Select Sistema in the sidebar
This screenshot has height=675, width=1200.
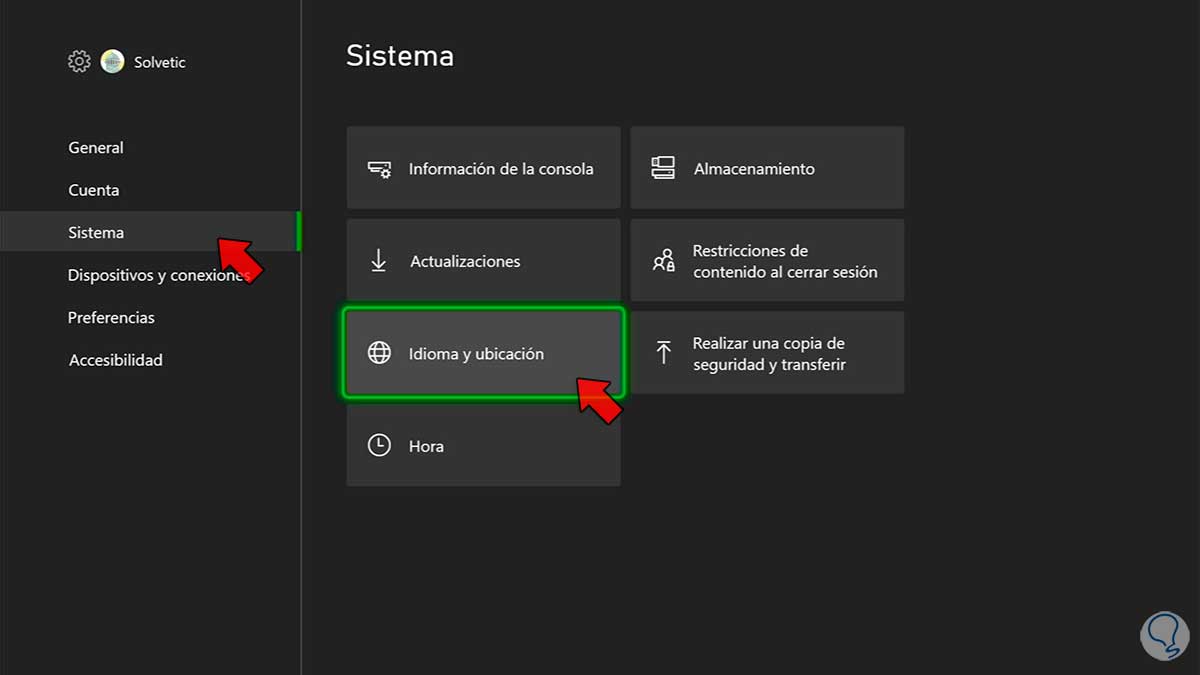point(96,233)
